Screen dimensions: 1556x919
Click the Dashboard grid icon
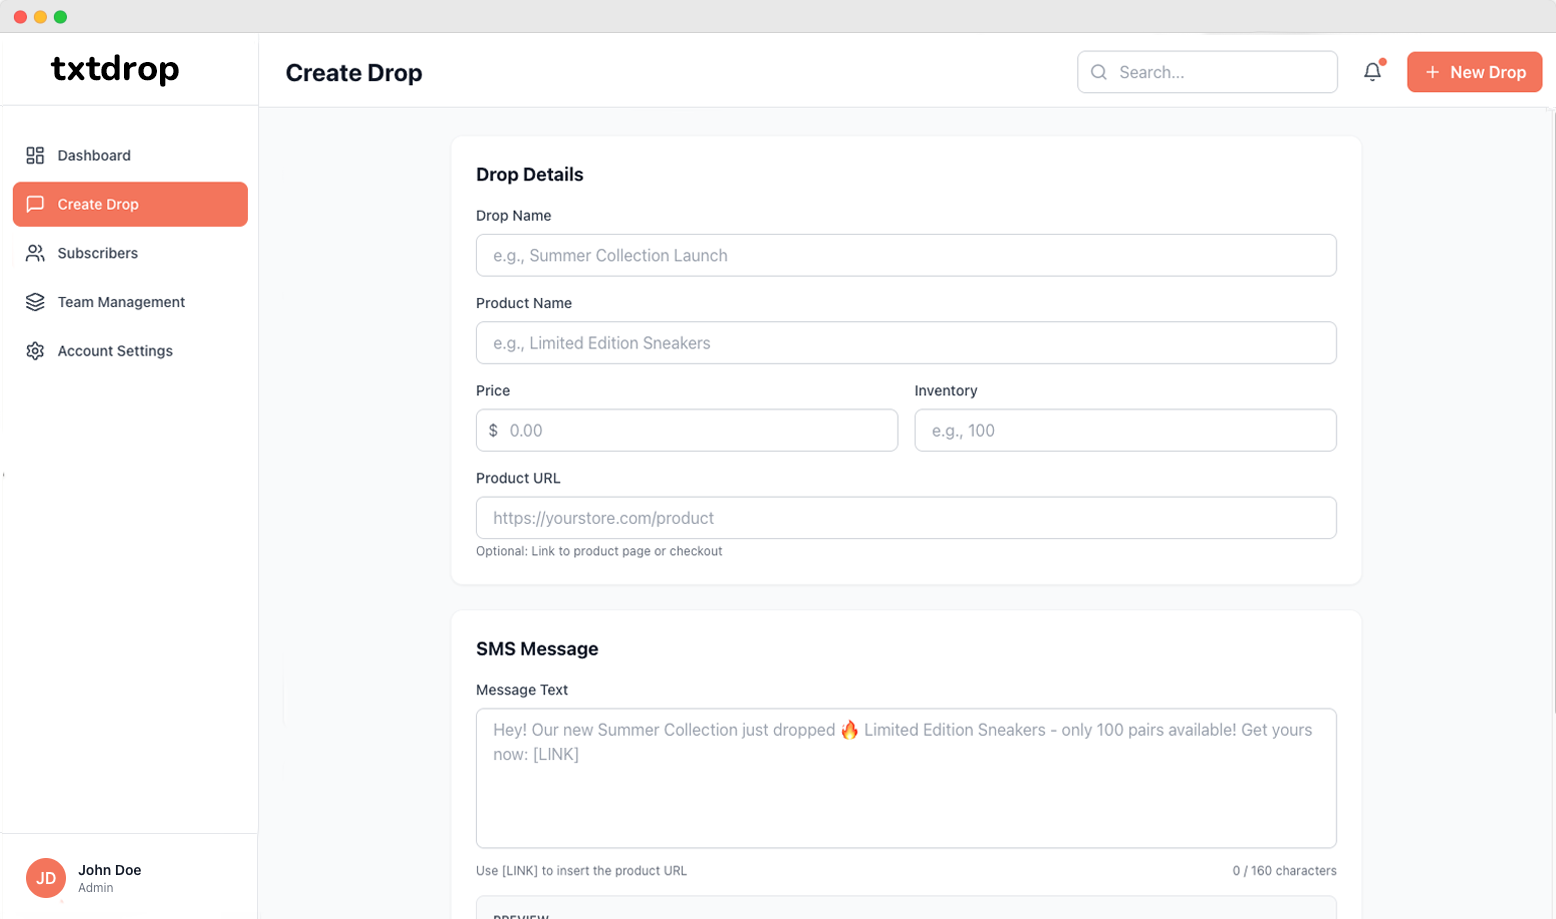pos(35,155)
